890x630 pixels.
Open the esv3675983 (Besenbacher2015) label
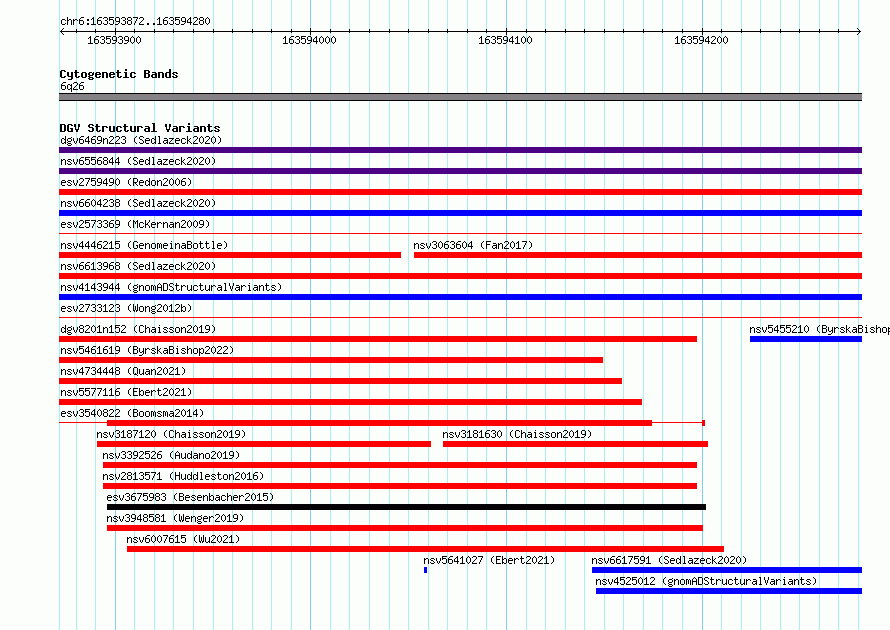click(x=190, y=497)
